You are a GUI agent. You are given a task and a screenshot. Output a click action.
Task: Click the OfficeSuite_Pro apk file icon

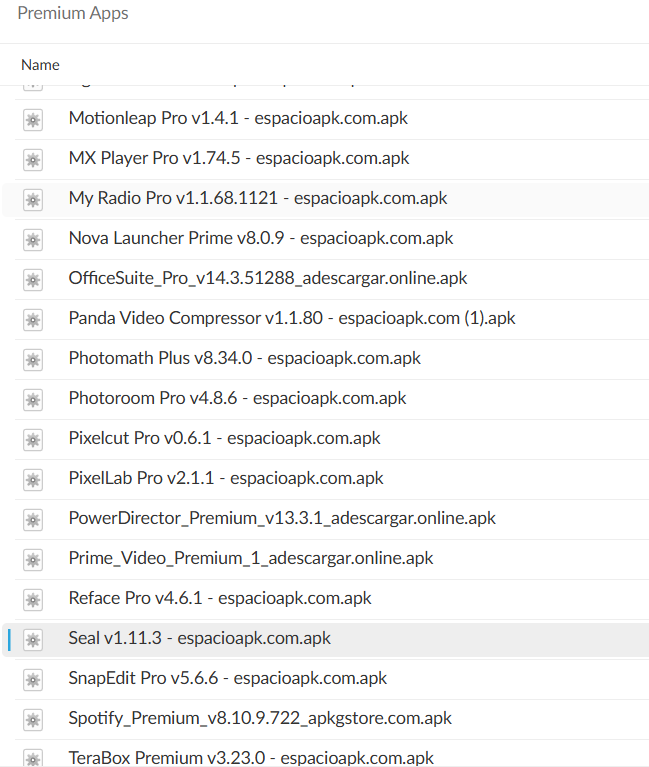point(33,280)
